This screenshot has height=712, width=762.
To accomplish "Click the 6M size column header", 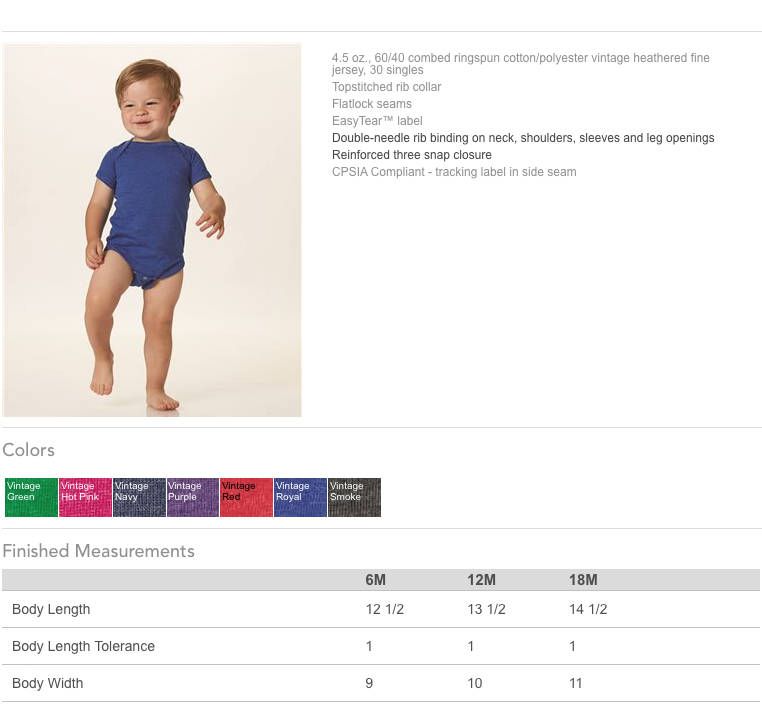I will click(x=376, y=580).
